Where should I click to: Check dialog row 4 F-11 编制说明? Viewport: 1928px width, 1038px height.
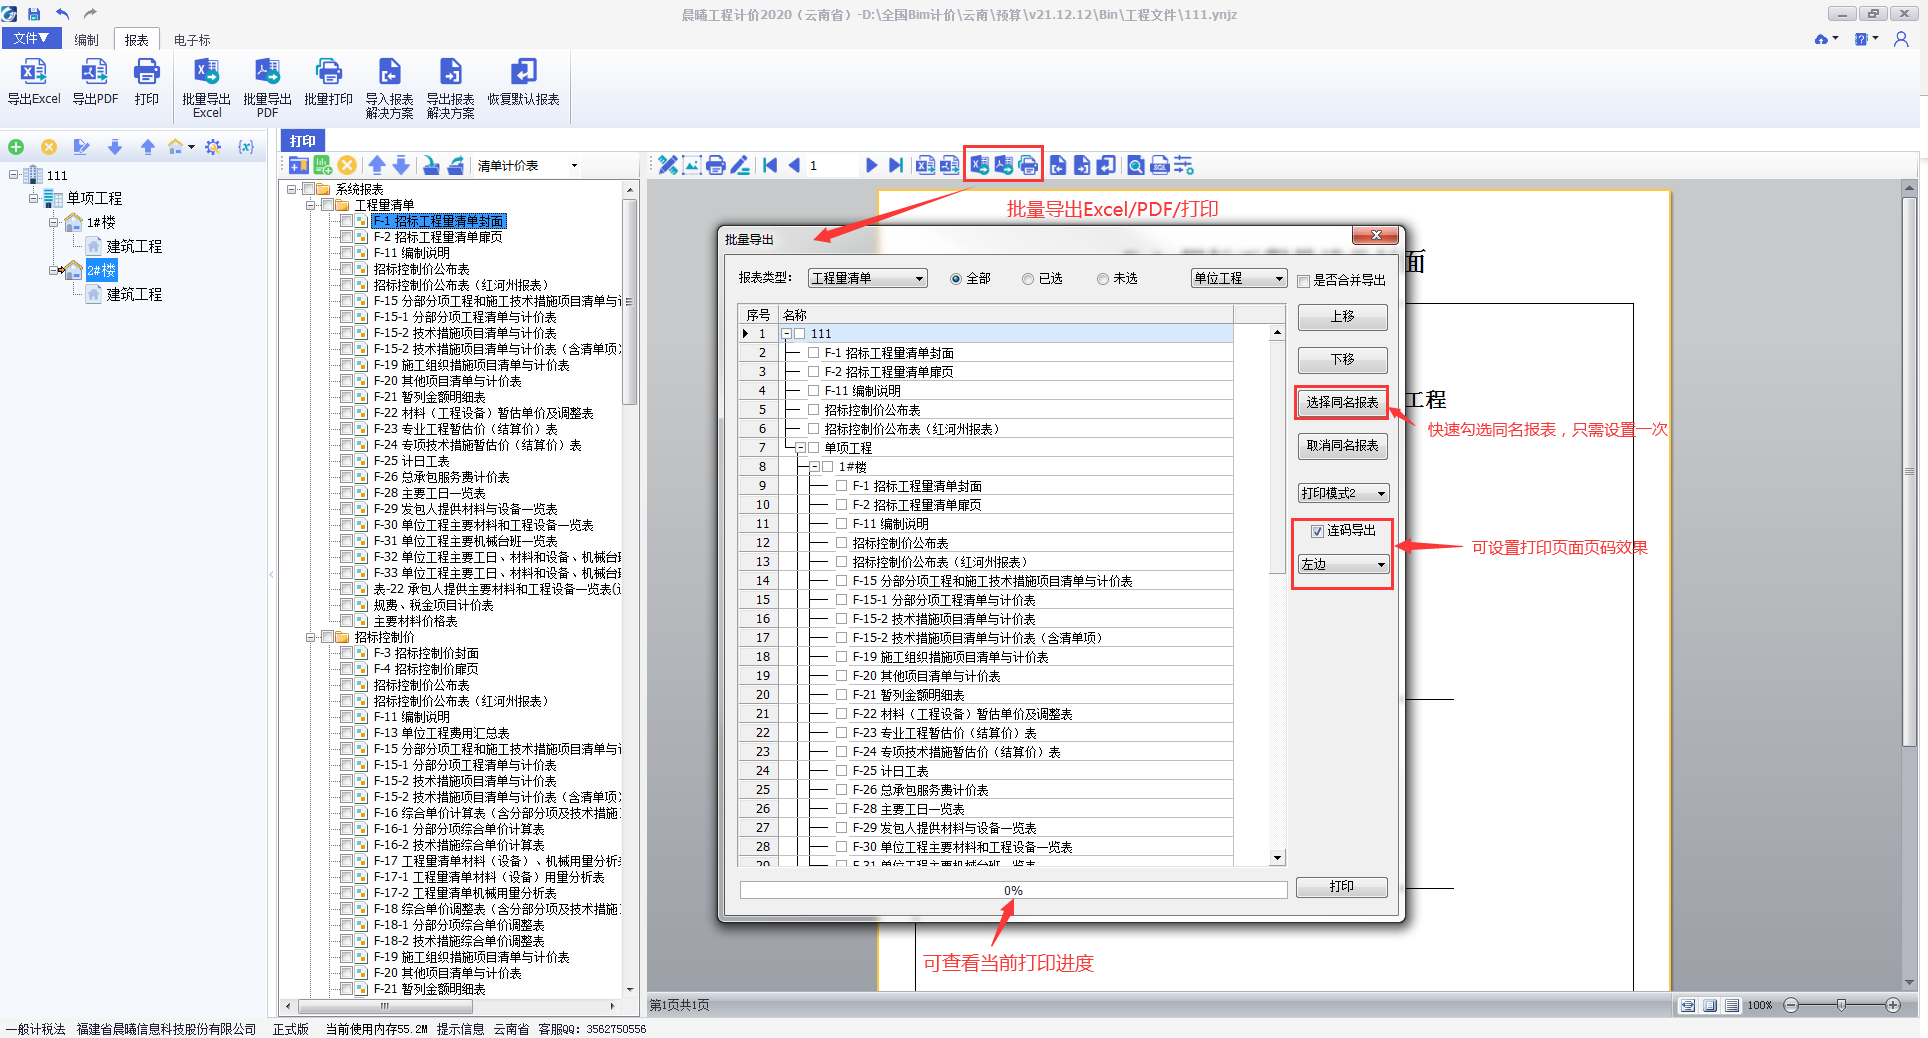pyautogui.click(x=814, y=391)
